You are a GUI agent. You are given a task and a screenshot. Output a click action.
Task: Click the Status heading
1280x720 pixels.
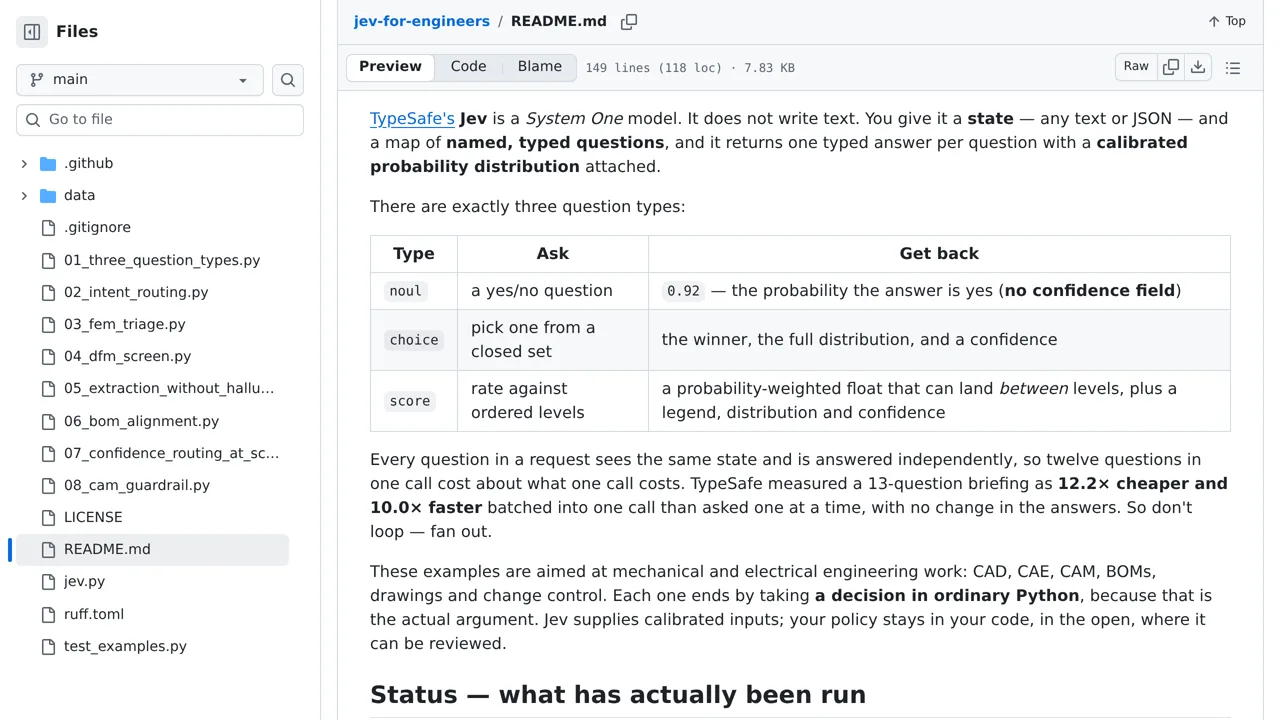618,694
